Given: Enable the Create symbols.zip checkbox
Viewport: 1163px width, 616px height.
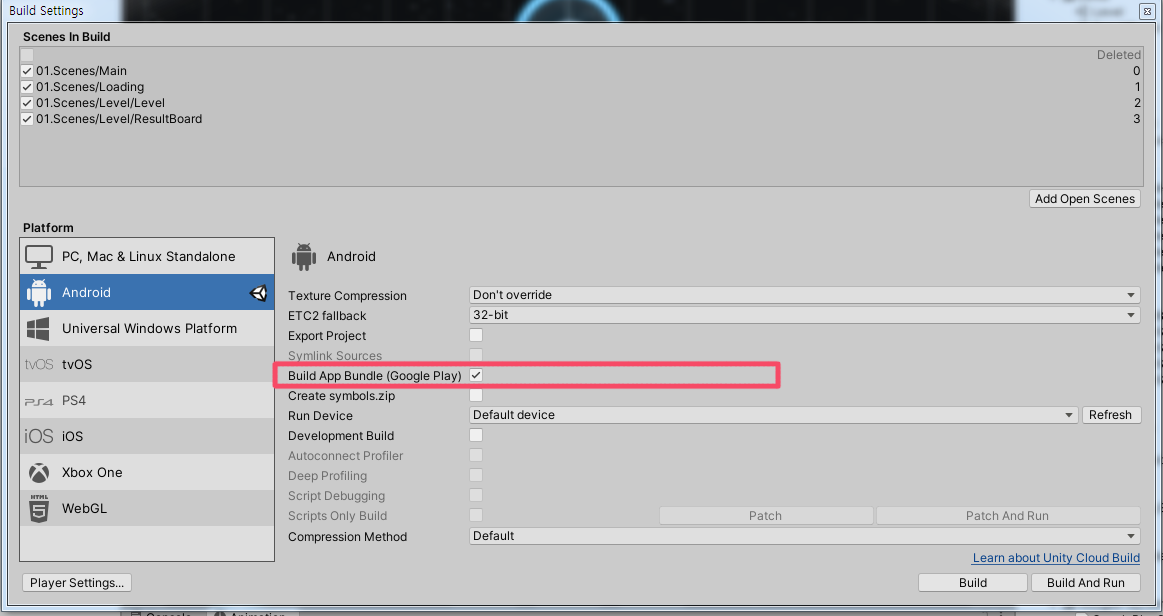Looking at the screenshot, I should 476,395.
